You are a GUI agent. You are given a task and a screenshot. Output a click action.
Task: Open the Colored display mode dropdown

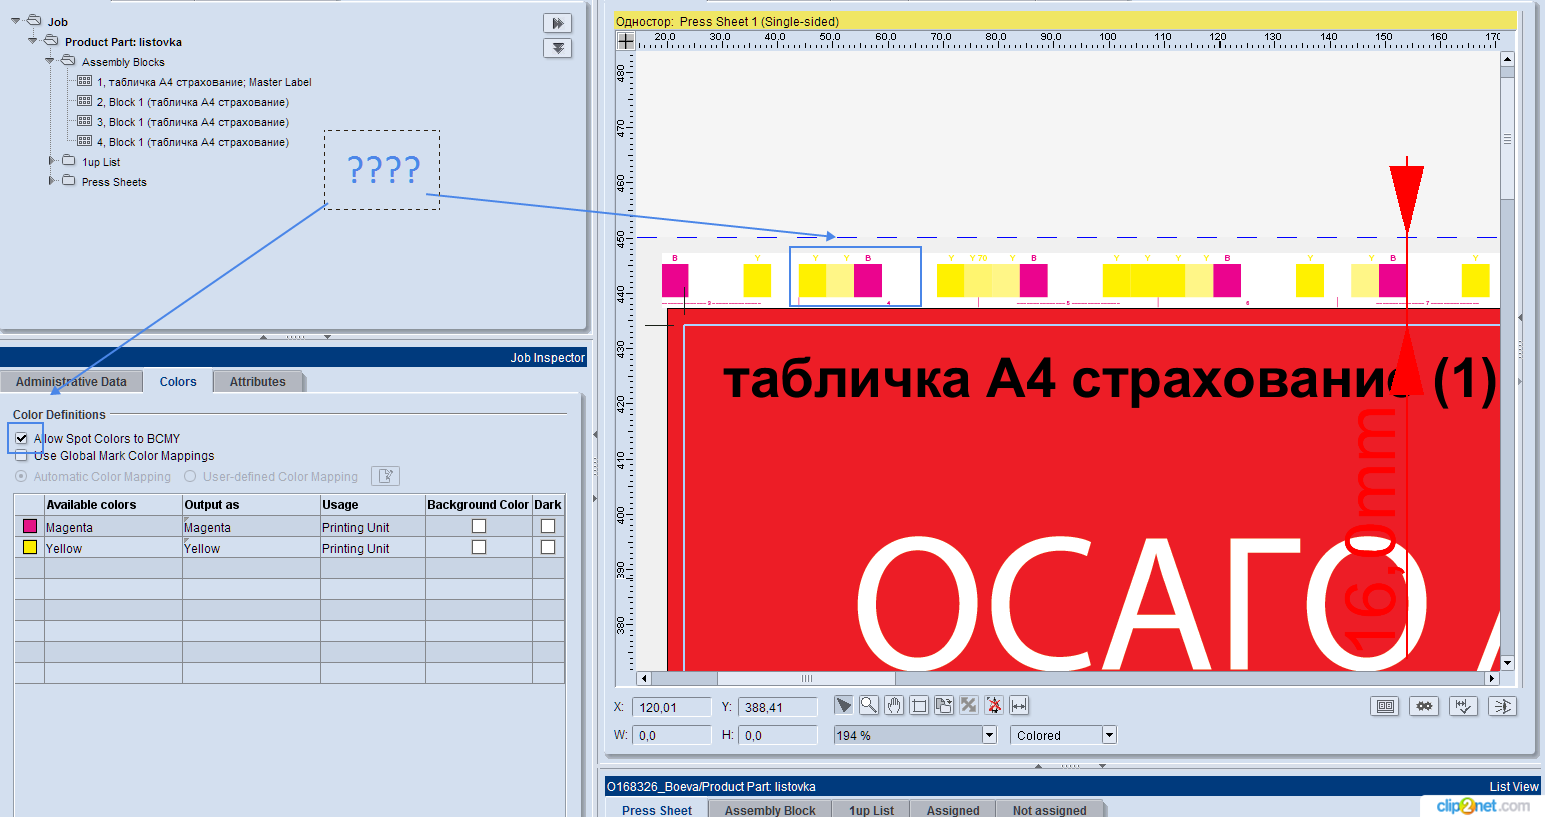coord(1108,735)
